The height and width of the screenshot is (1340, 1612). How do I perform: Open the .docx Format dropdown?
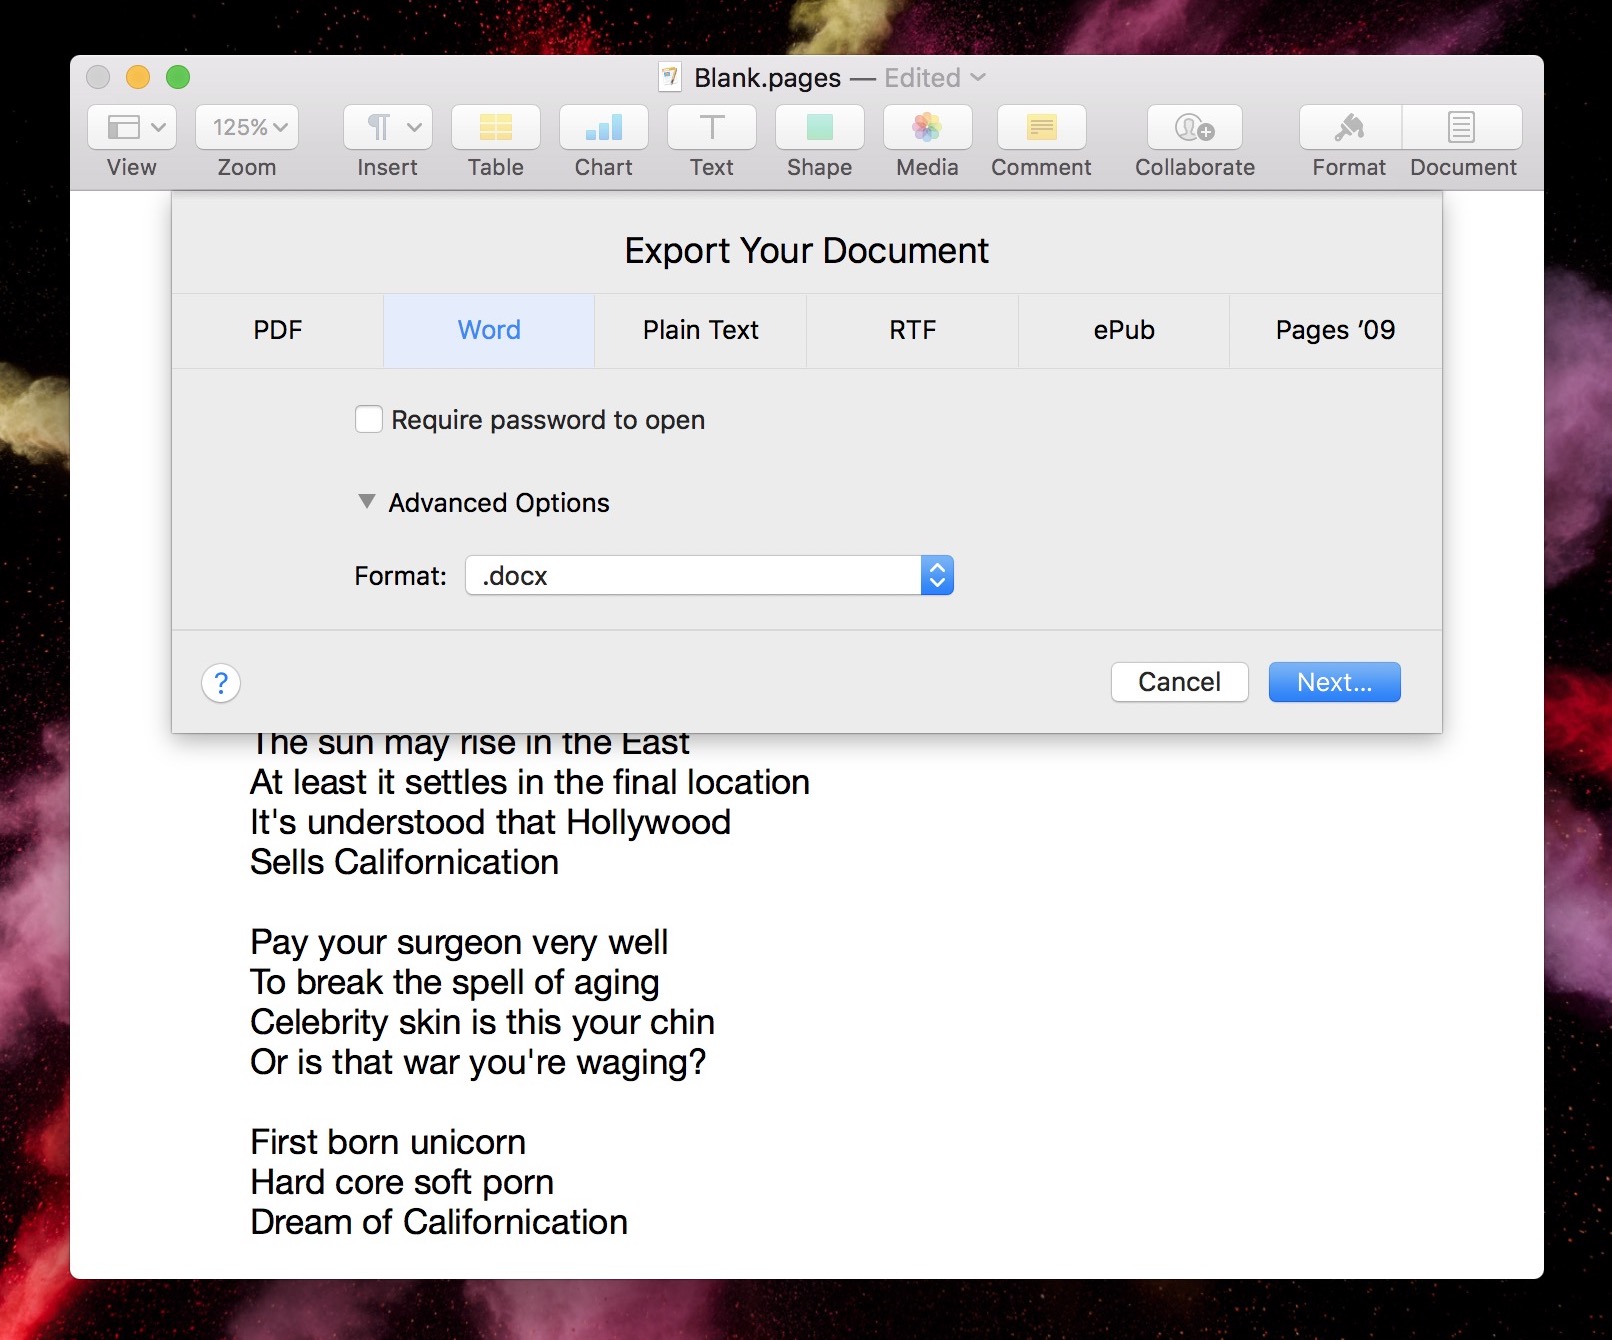point(709,575)
